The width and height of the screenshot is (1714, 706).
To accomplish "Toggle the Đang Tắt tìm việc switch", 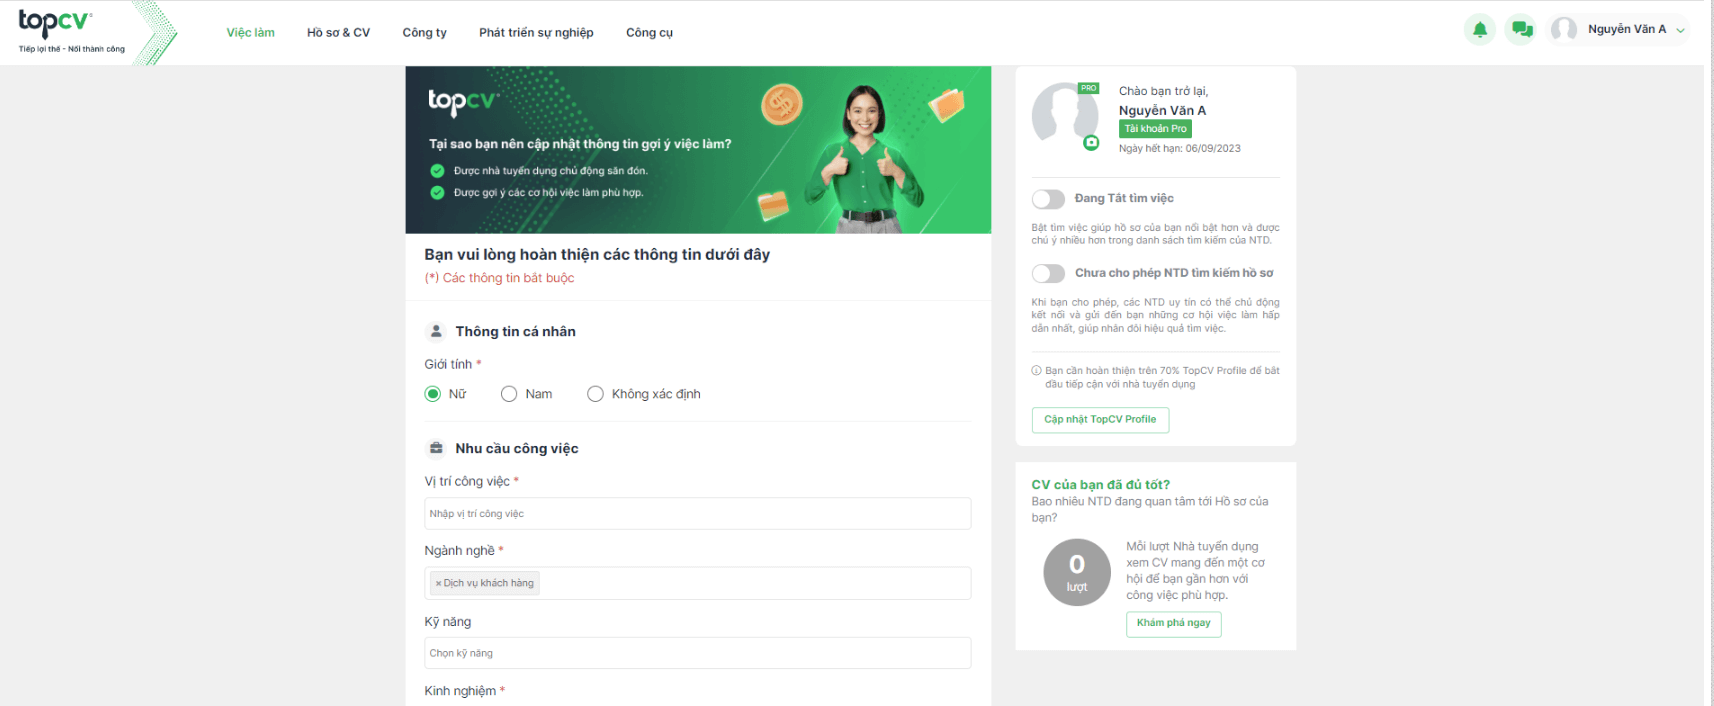I will click(x=1048, y=199).
